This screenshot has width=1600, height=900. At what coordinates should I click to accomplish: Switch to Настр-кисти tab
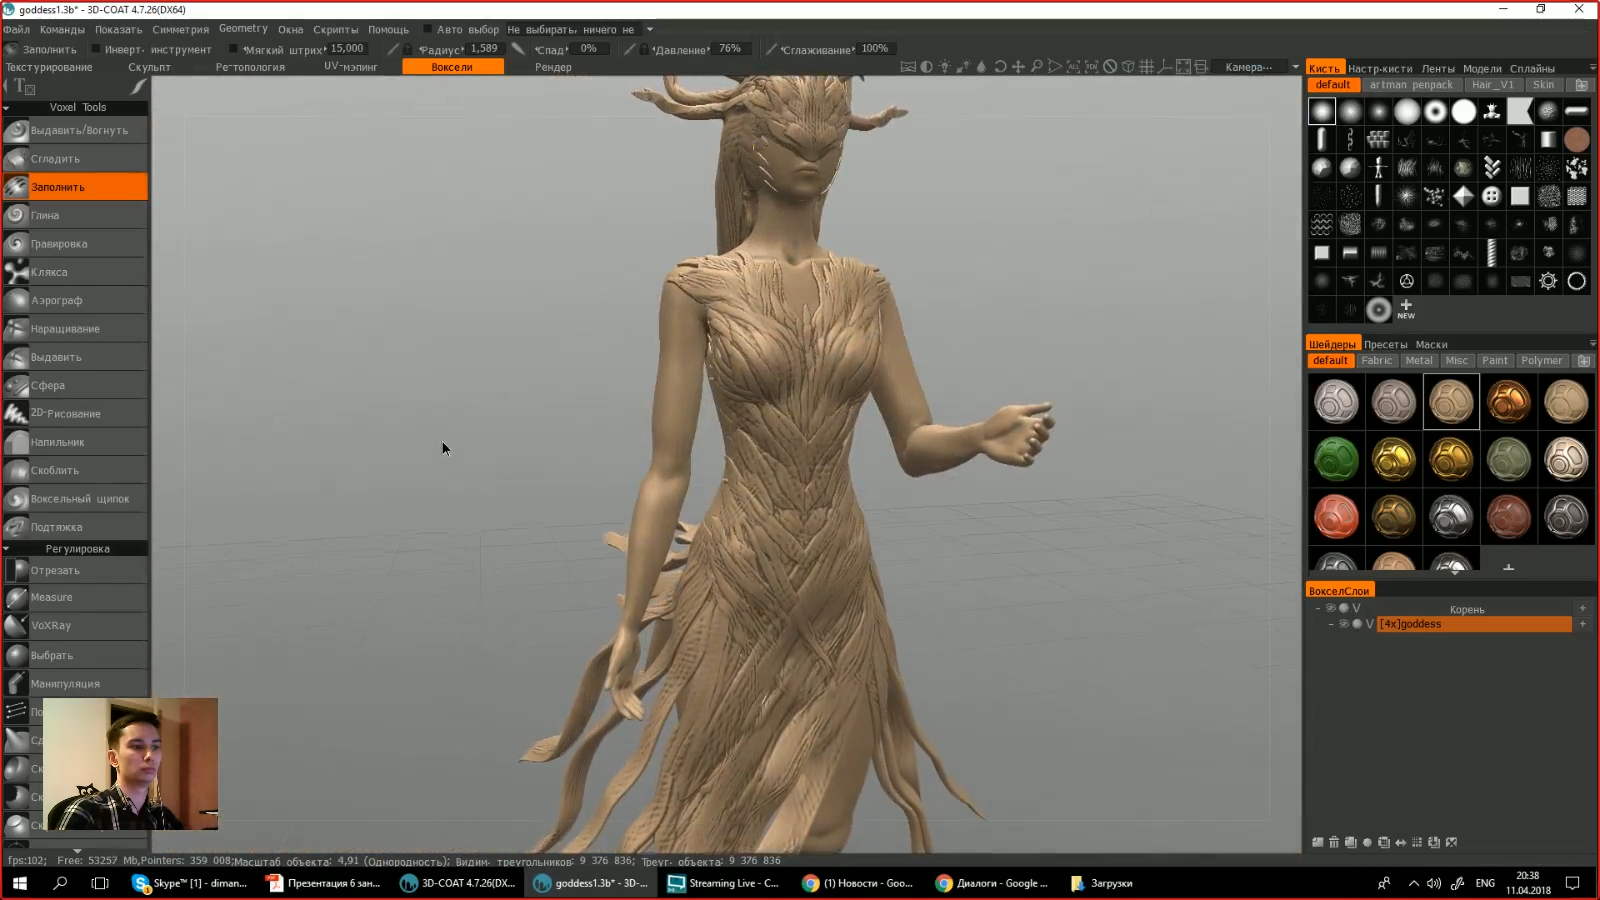tap(1380, 69)
